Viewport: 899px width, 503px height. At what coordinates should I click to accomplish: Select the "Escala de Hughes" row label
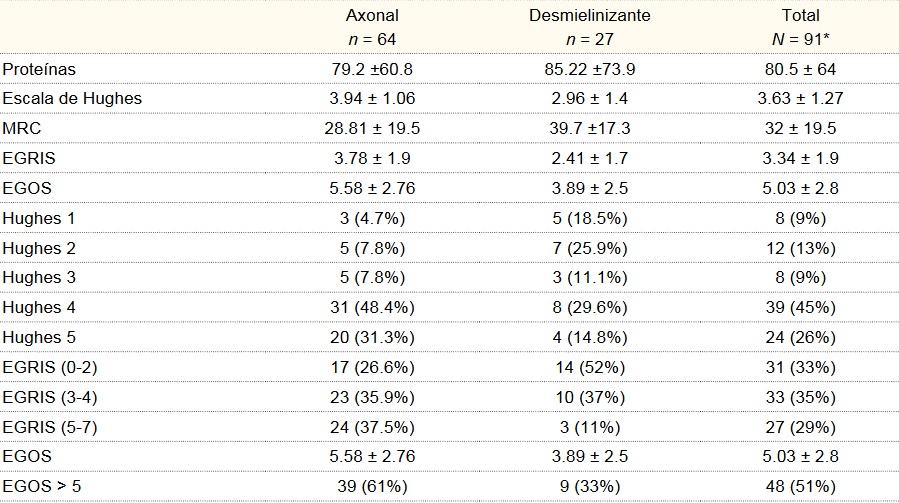pyautogui.click(x=72, y=99)
